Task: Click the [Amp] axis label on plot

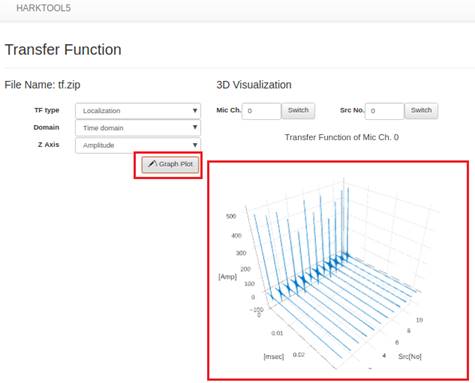Action: pos(227,277)
